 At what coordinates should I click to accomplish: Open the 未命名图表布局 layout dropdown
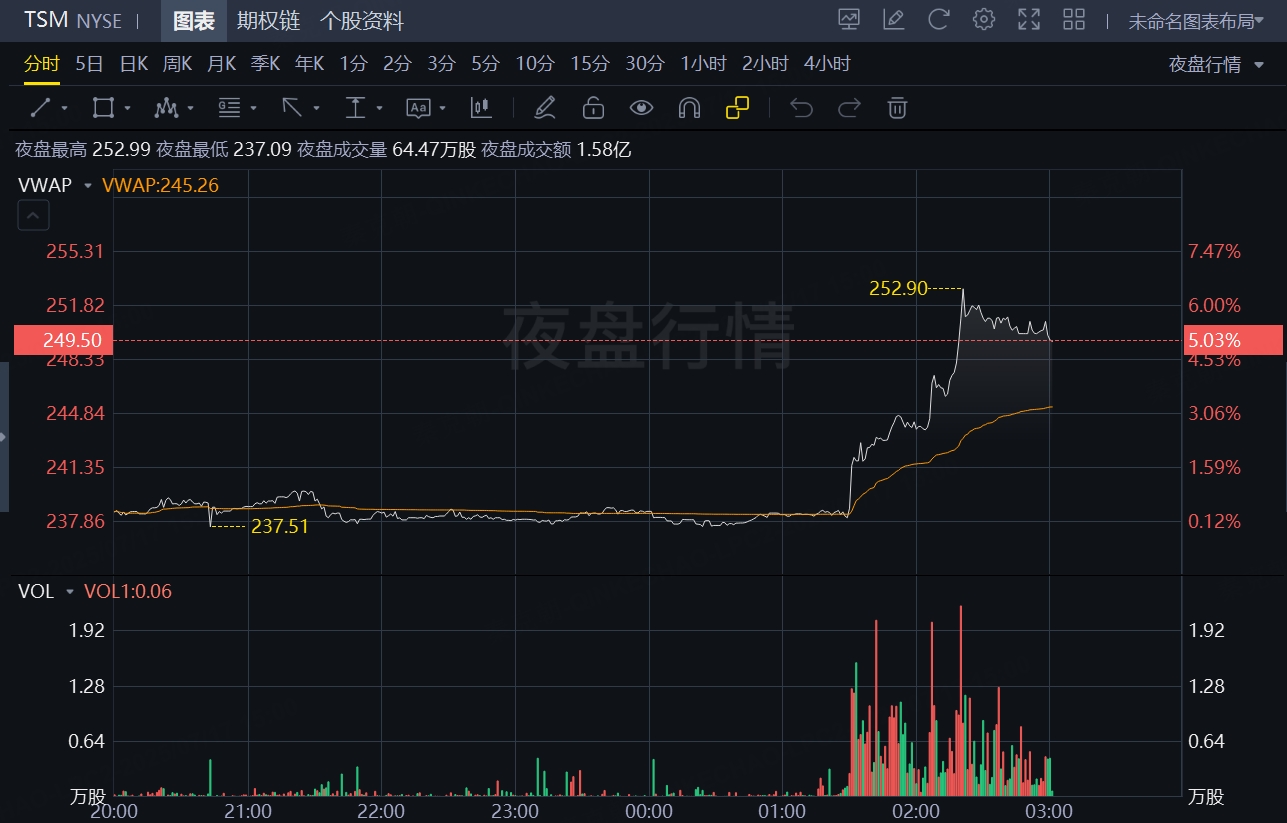1196,19
